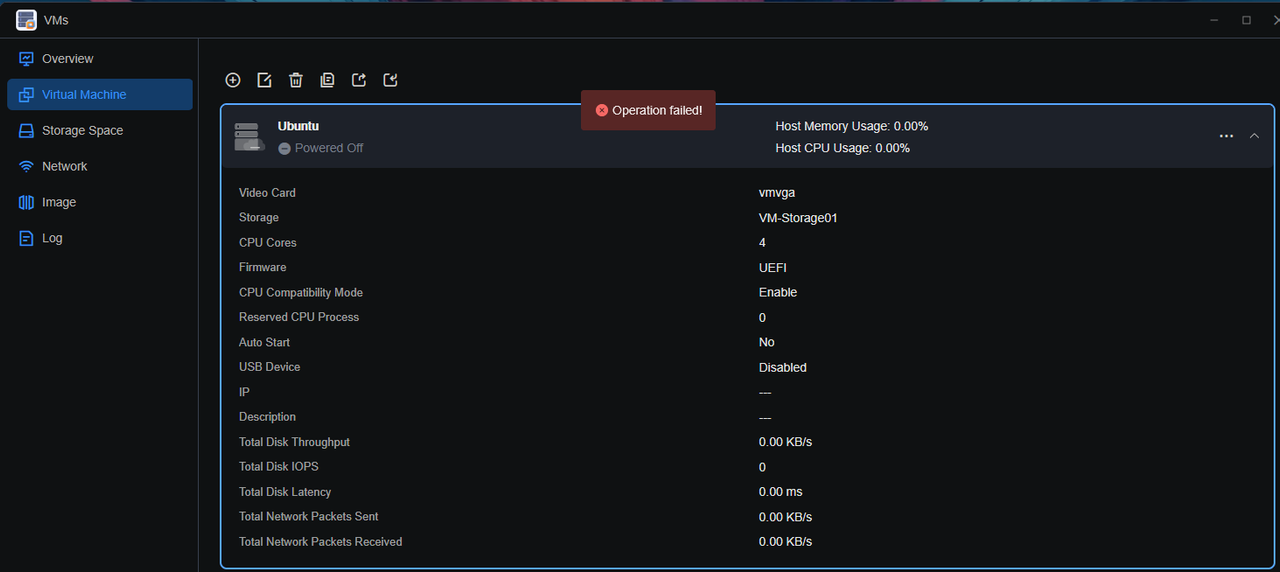Click the Auto Start label

pos(264,342)
